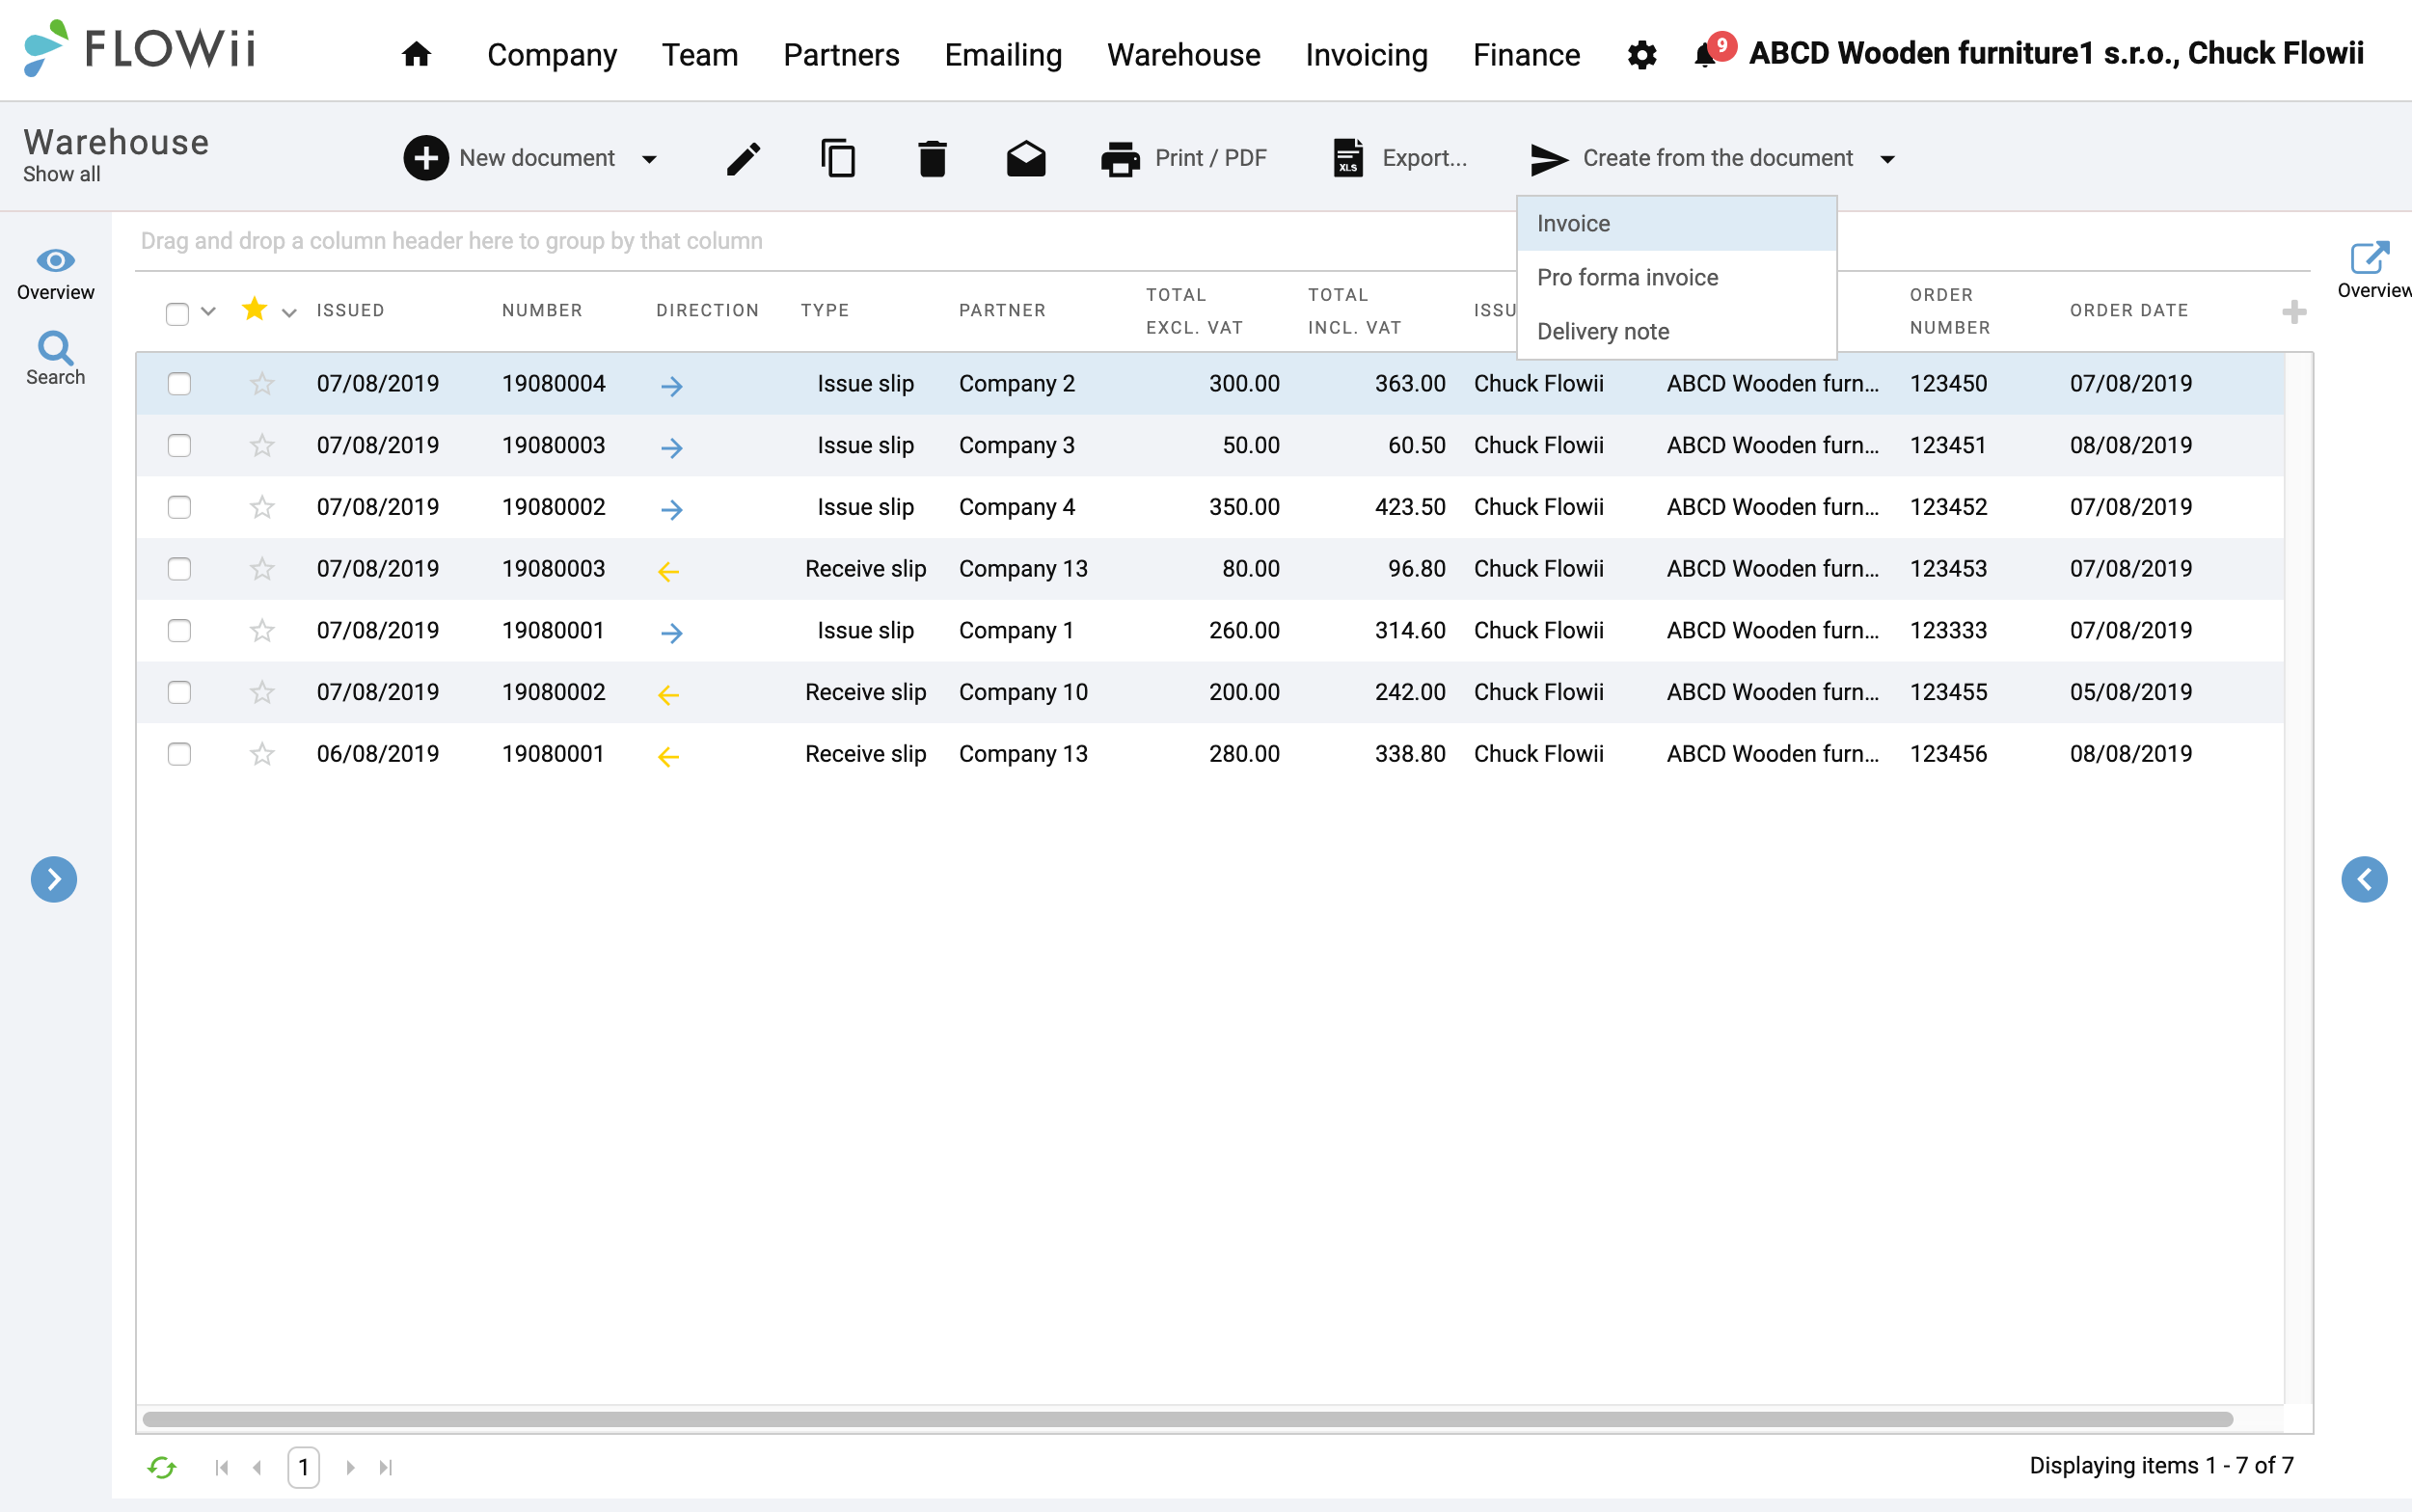
Task: Choose Invoice from the dropdown menu
Action: 1676,223
